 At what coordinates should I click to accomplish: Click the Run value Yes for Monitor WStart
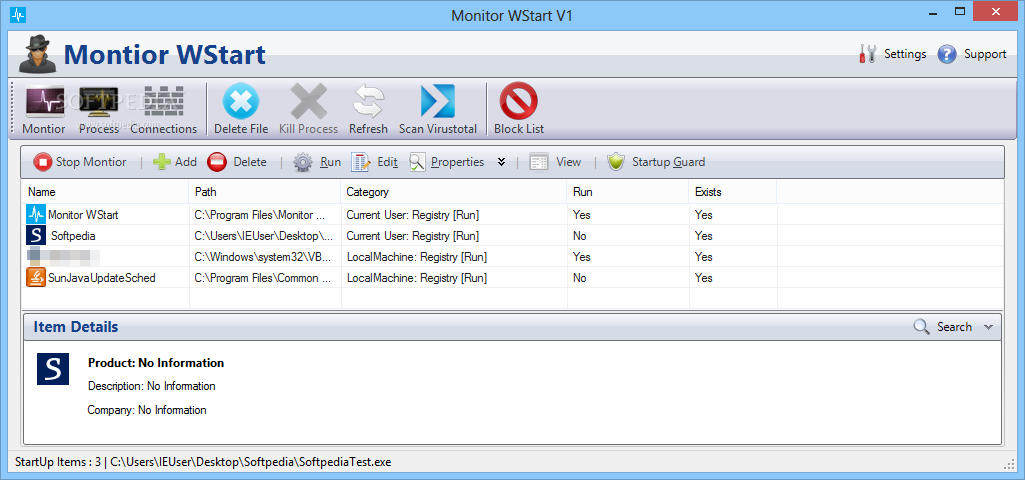click(x=582, y=214)
